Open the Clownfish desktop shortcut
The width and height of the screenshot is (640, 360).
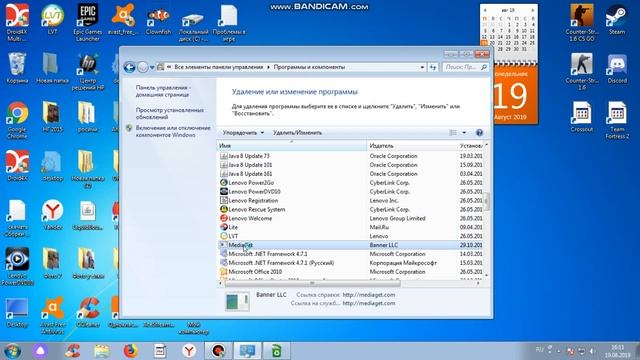pyautogui.click(x=158, y=19)
